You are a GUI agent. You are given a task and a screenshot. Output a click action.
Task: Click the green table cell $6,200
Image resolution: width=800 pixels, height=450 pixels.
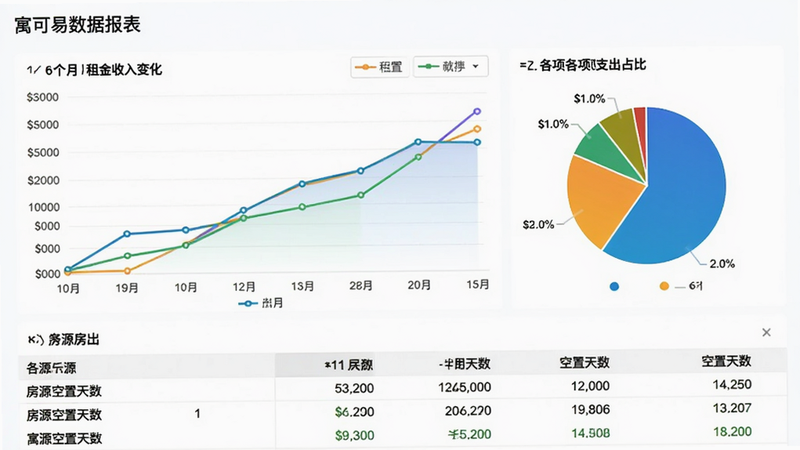[354, 412]
